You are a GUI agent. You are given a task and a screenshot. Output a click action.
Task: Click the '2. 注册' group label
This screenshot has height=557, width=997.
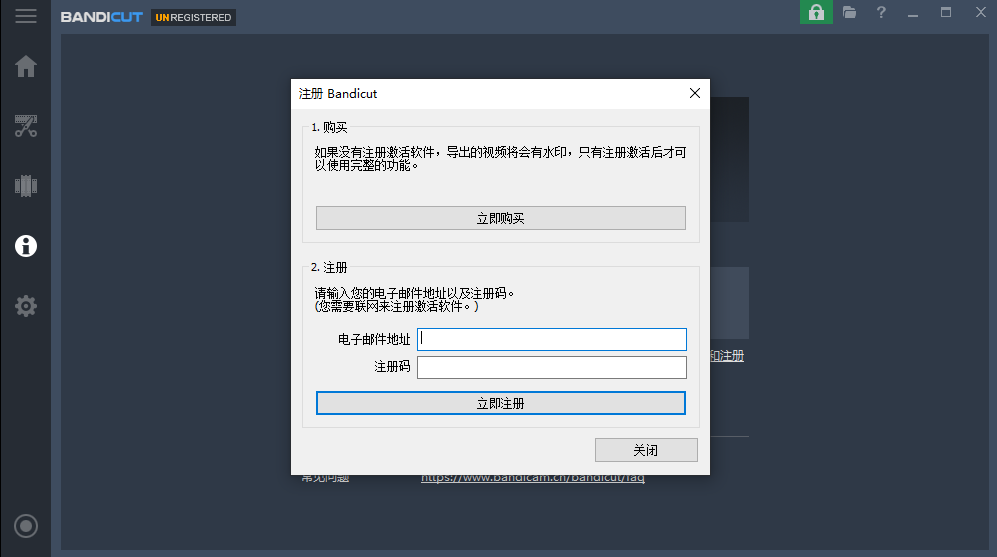329,267
